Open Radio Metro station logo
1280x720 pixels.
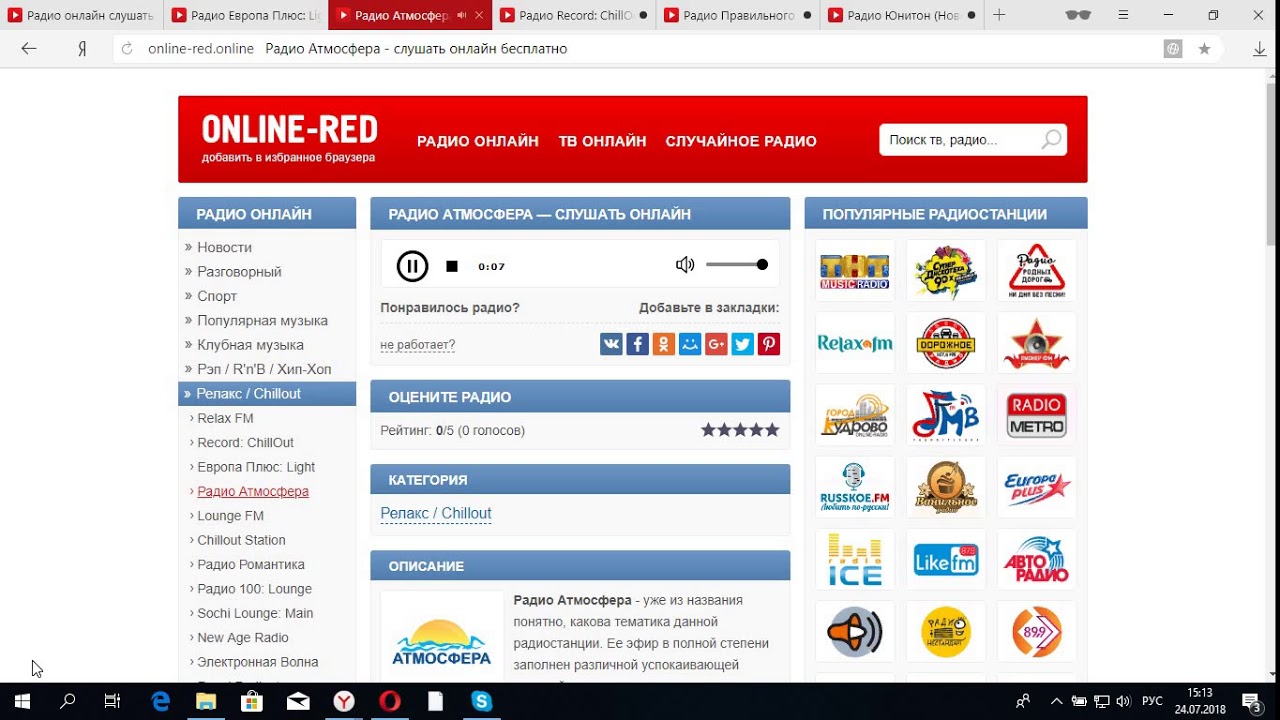(1036, 415)
